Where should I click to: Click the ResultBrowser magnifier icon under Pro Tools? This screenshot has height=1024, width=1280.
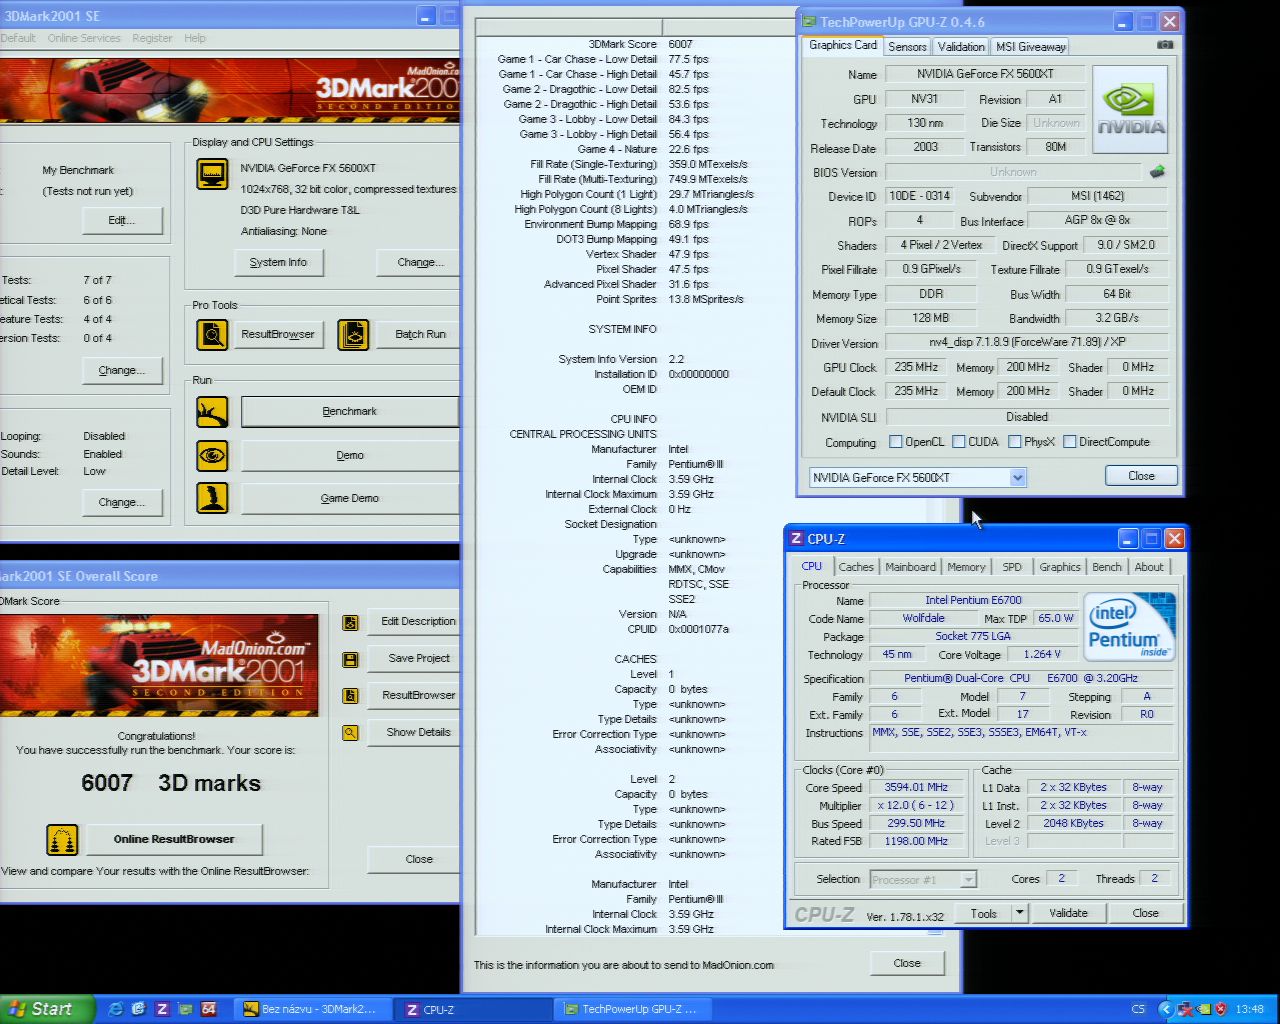click(212, 334)
